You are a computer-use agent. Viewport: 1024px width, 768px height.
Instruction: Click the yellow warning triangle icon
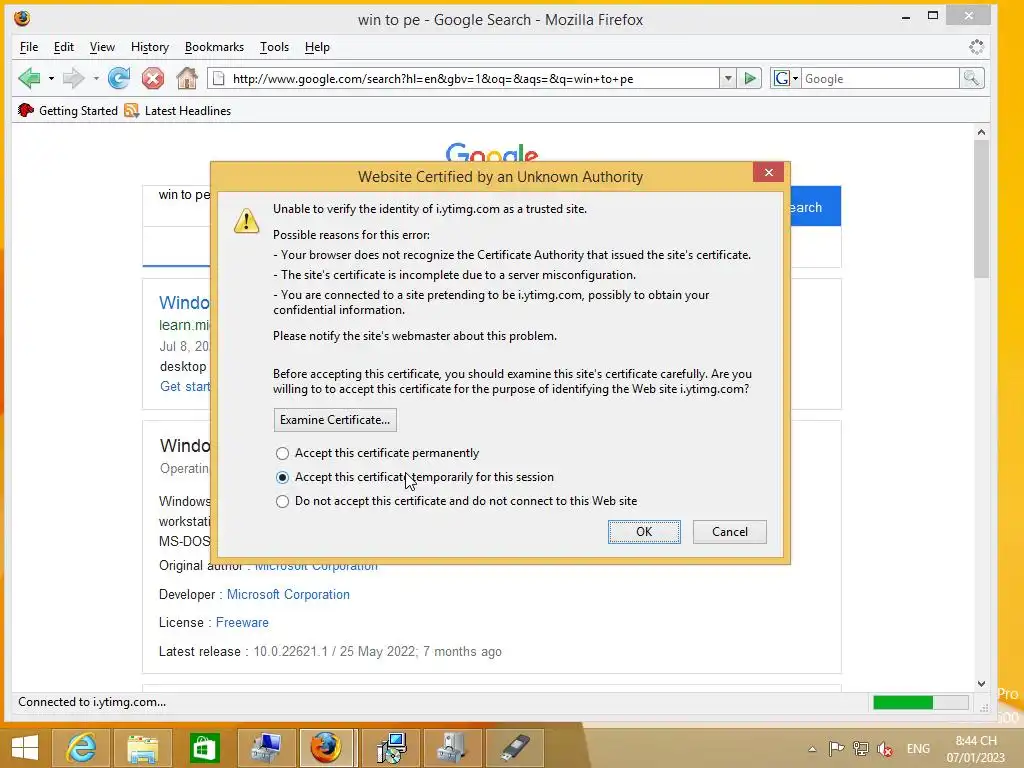coord(246,221)
